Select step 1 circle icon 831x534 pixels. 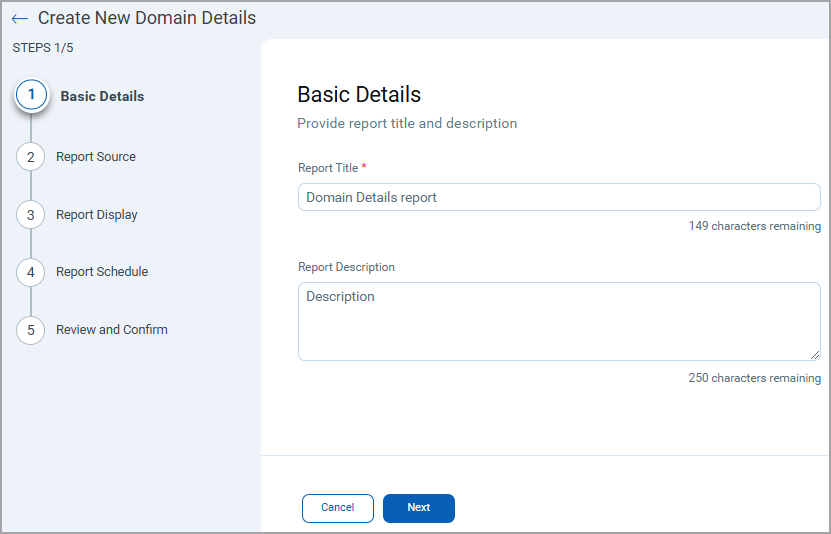31,95
